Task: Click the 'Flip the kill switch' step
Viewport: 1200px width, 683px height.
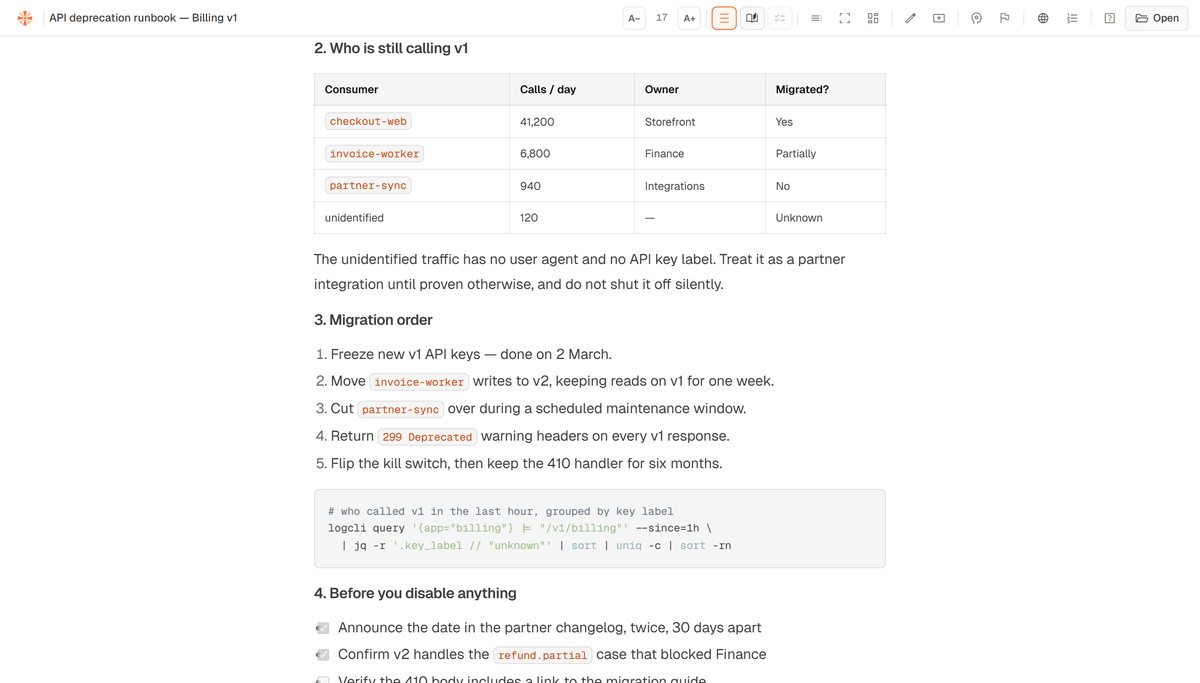Action: [x=526, y=464]
